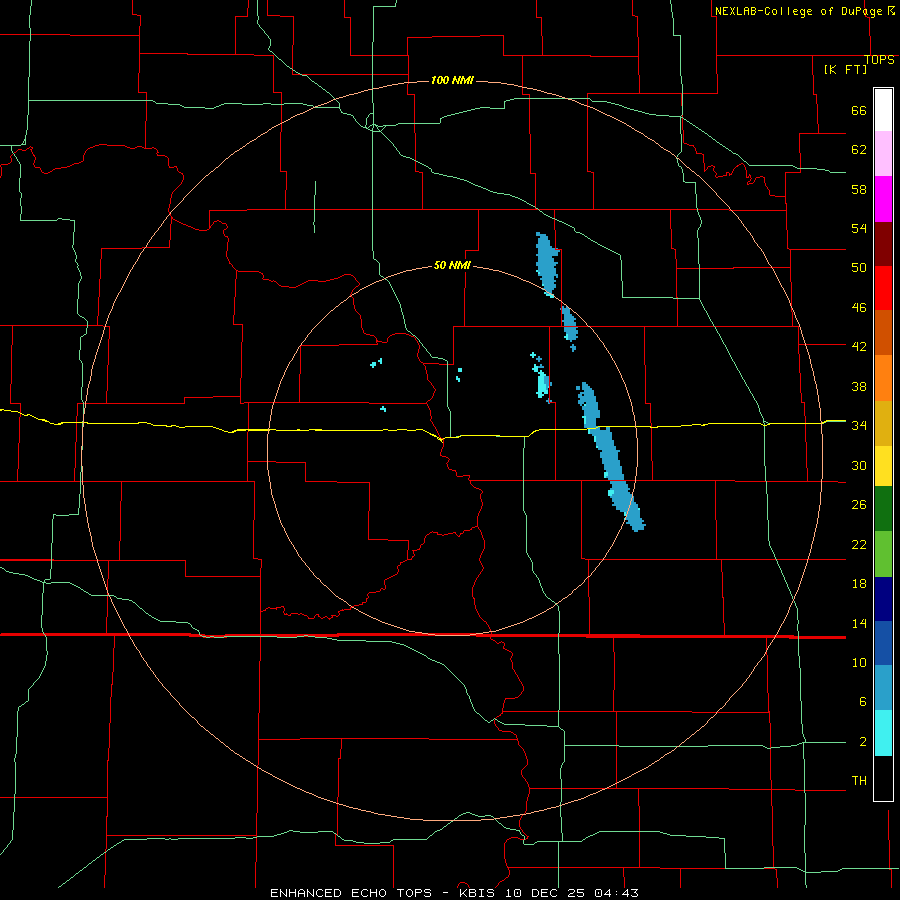Click the dark red legend swatch

pyautogui.click(x=883, y=244)
